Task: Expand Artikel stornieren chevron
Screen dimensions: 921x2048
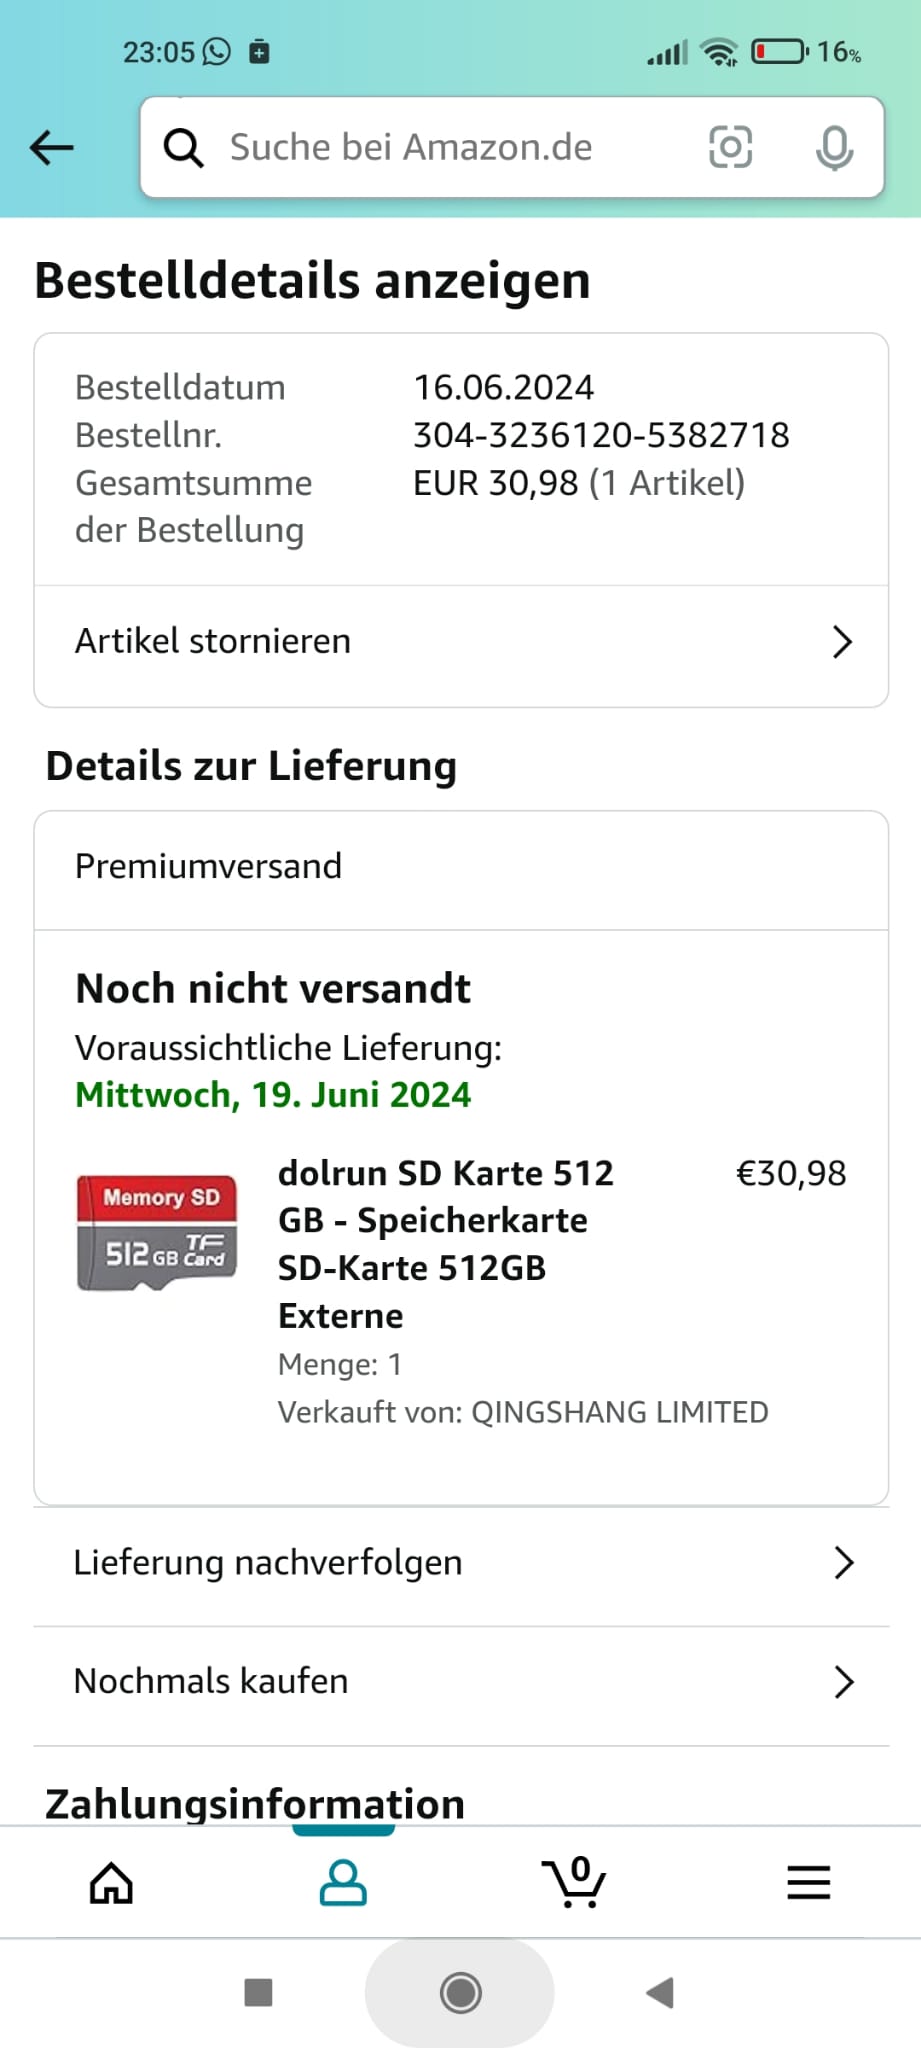Action: pyautogui.click(x=842, y=642)
